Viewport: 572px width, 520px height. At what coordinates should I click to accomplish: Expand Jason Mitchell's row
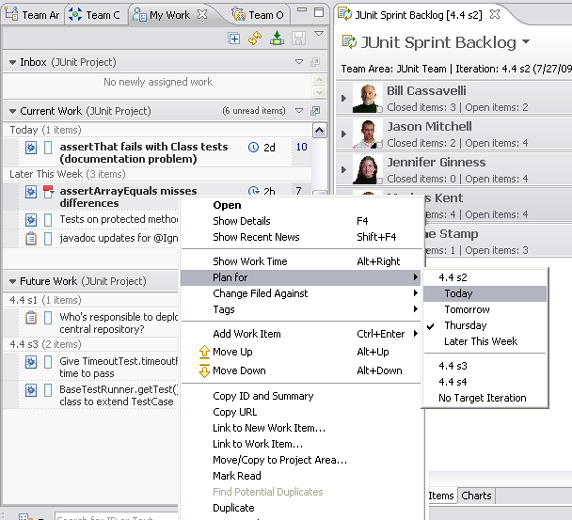(343, 134)
